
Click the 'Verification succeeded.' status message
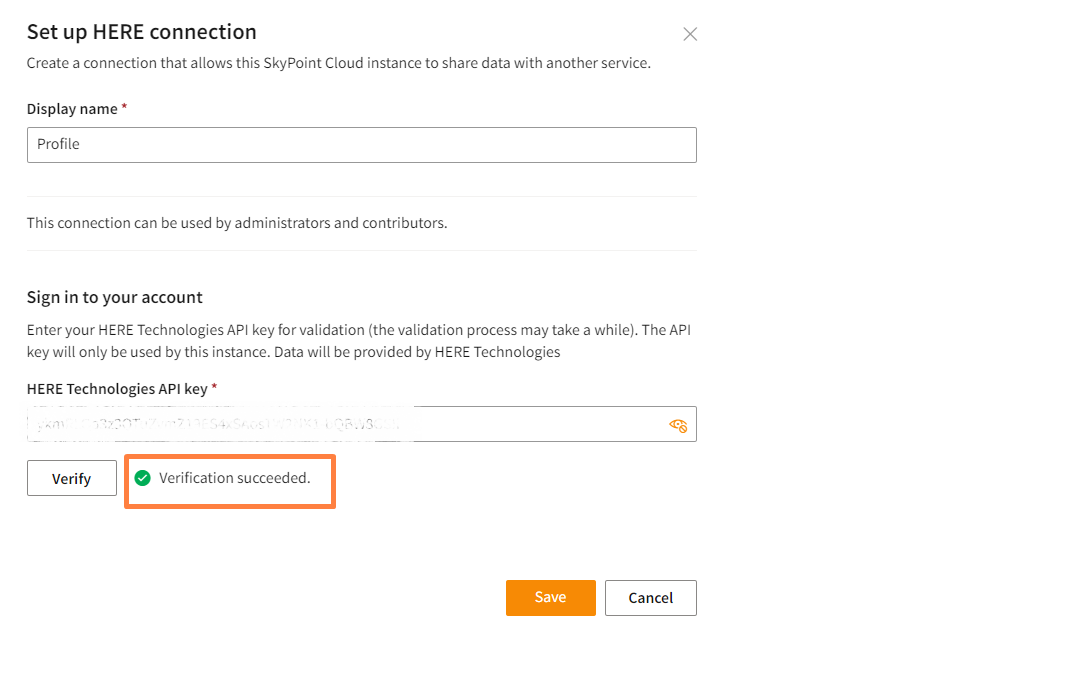coord(234,478)
